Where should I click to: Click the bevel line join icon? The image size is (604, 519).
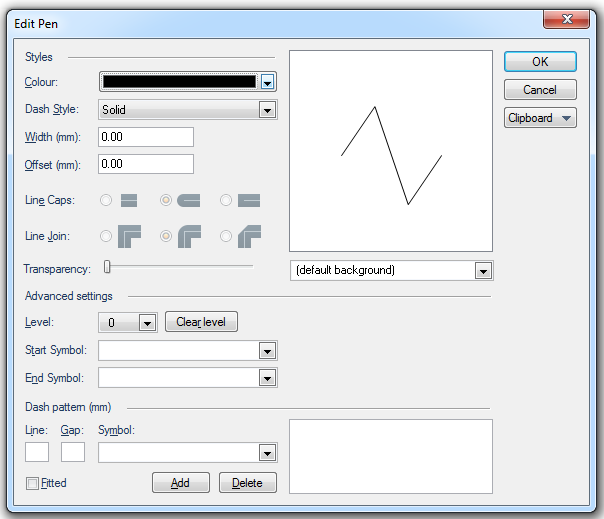pyautogui.click(x=250, y=236)
